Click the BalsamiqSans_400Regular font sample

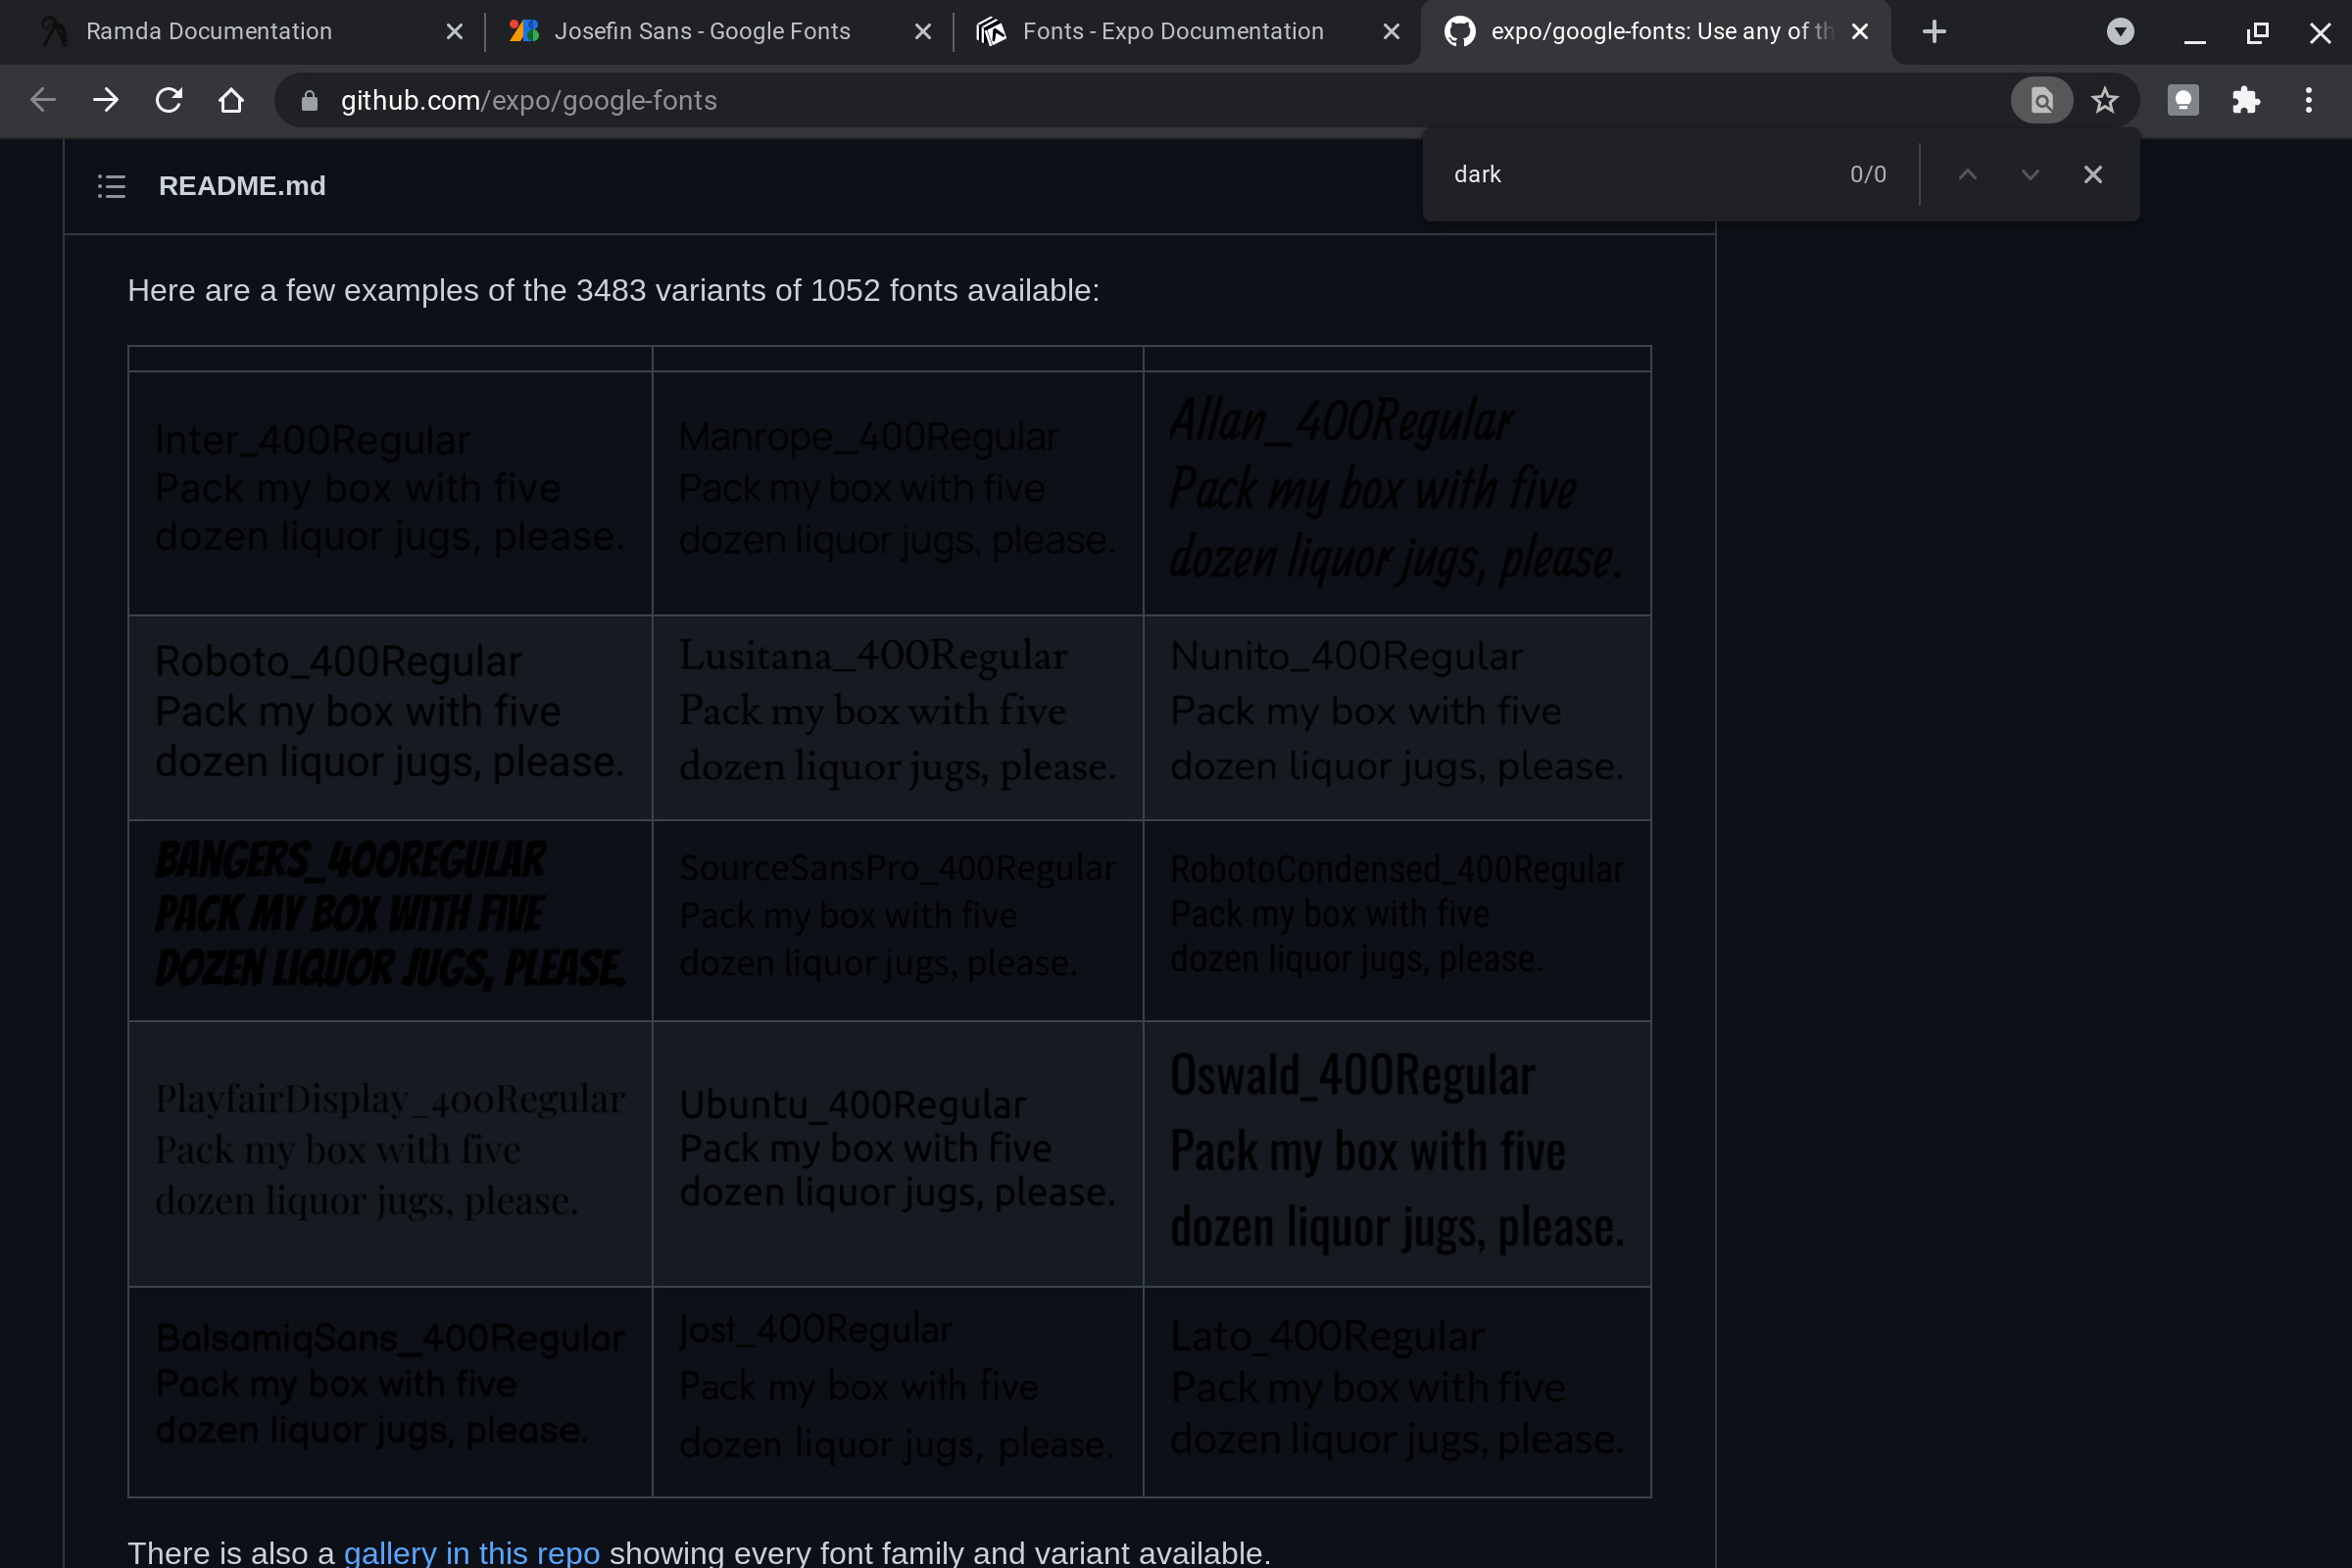pyautogui.click(x=390, y=1384)
